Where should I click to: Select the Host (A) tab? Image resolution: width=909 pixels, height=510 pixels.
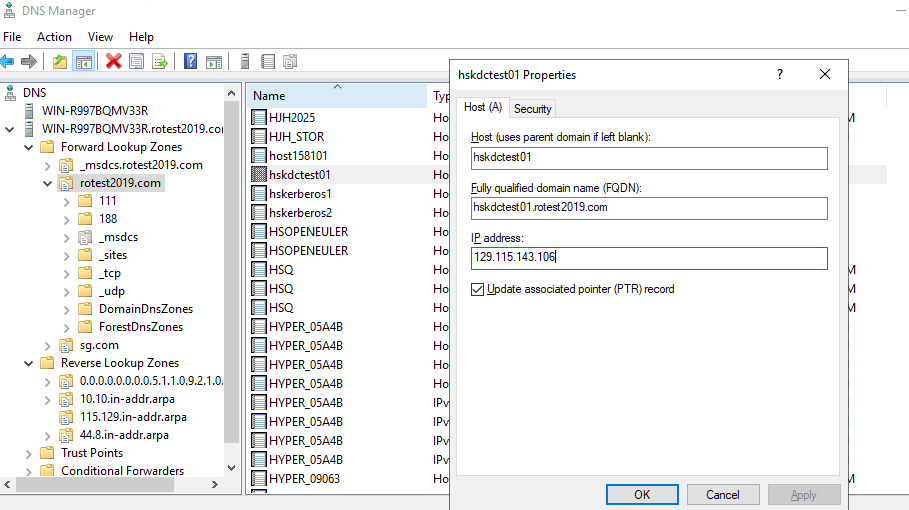pyautogui.click(x=483, y=107)
